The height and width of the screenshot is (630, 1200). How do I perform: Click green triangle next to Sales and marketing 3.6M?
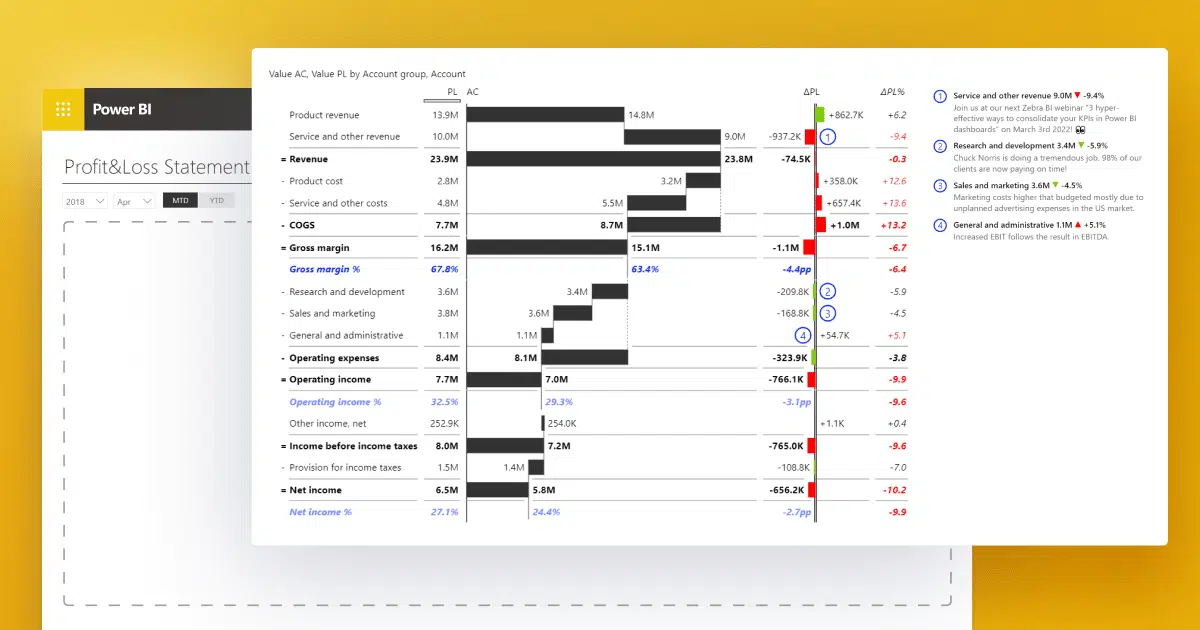point(1055,184)
